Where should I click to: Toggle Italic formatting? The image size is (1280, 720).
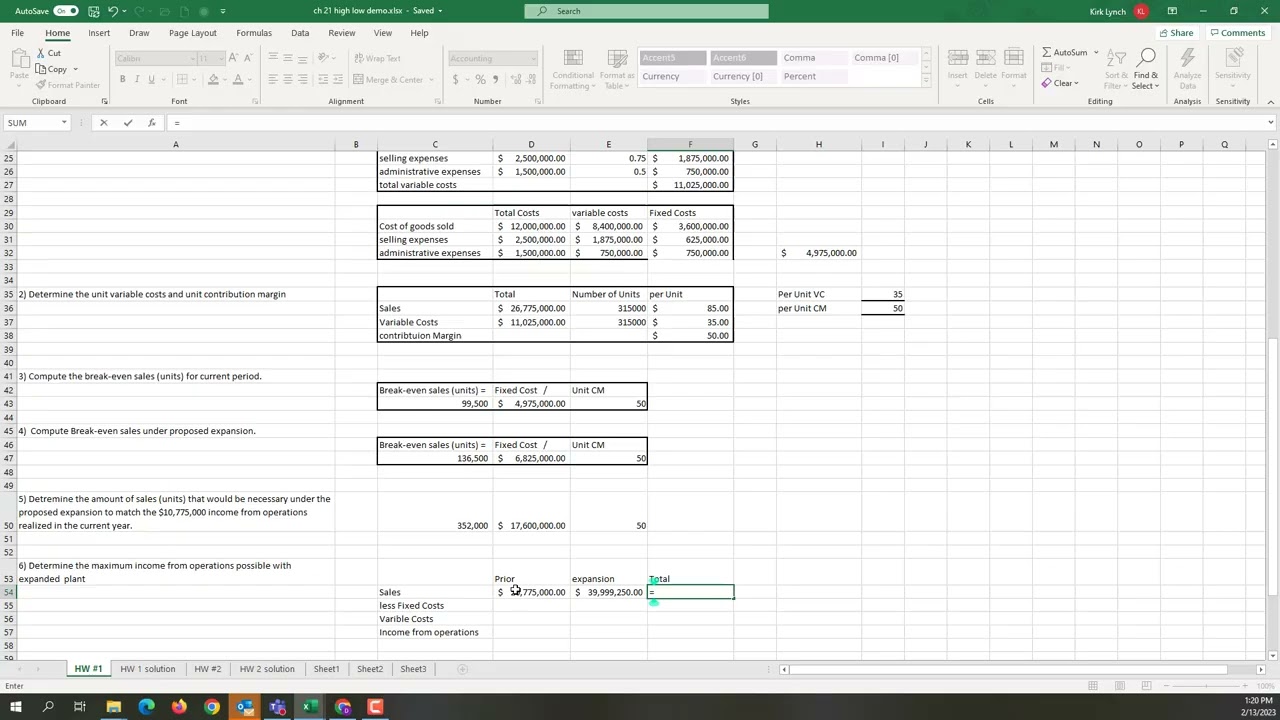point(137,80)
